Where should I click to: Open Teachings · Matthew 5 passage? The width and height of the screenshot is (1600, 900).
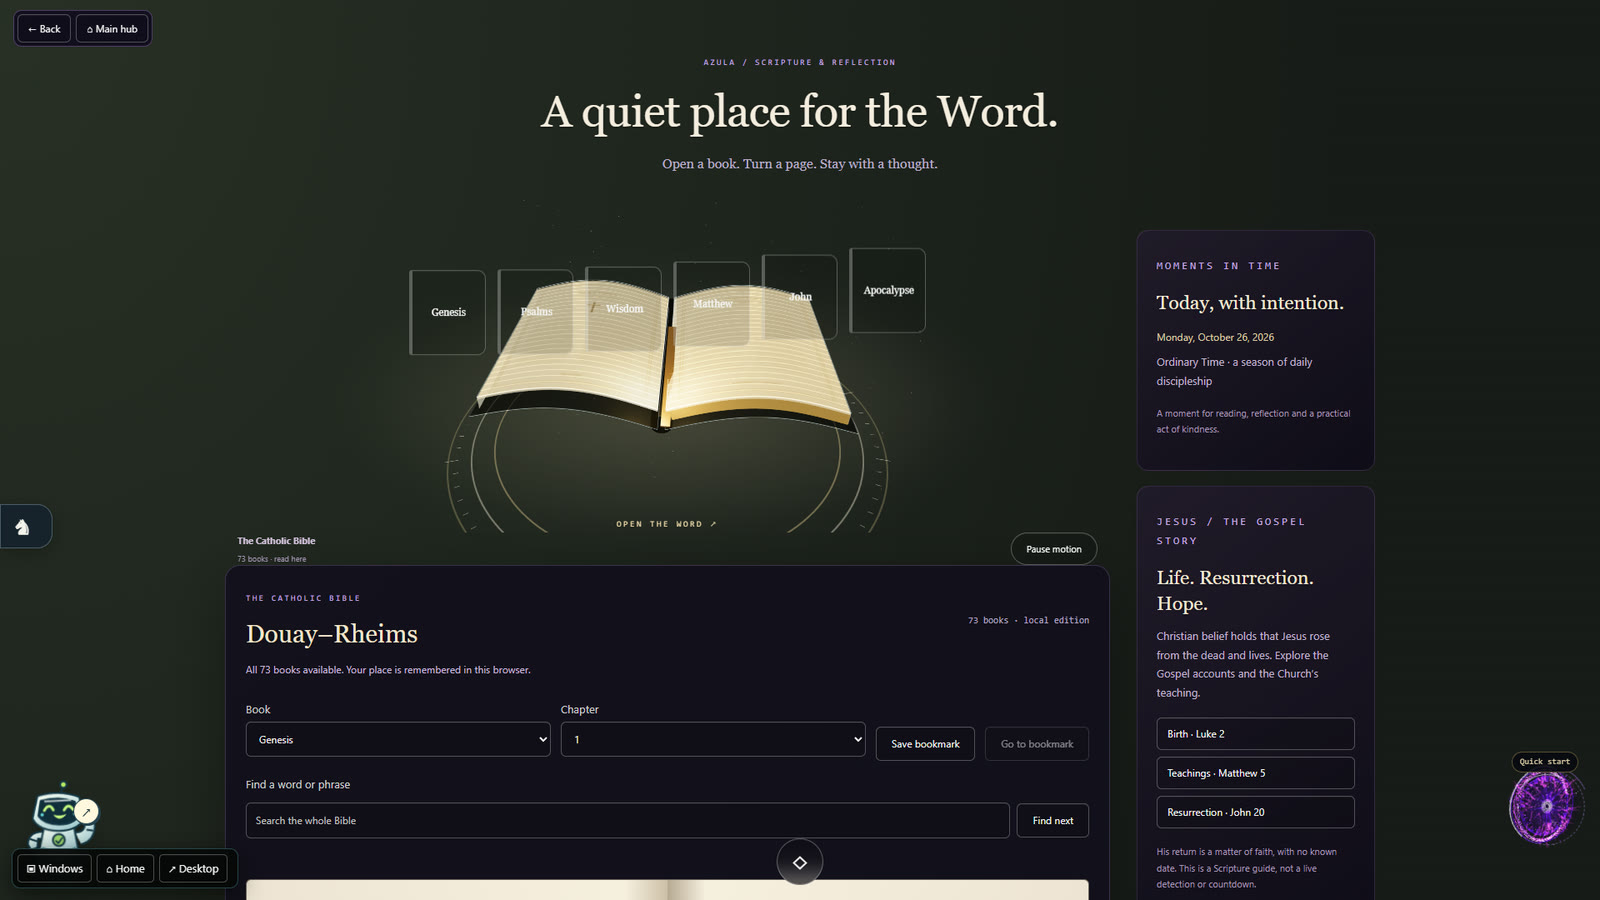pyautogui.click(x=1256, y=773)
